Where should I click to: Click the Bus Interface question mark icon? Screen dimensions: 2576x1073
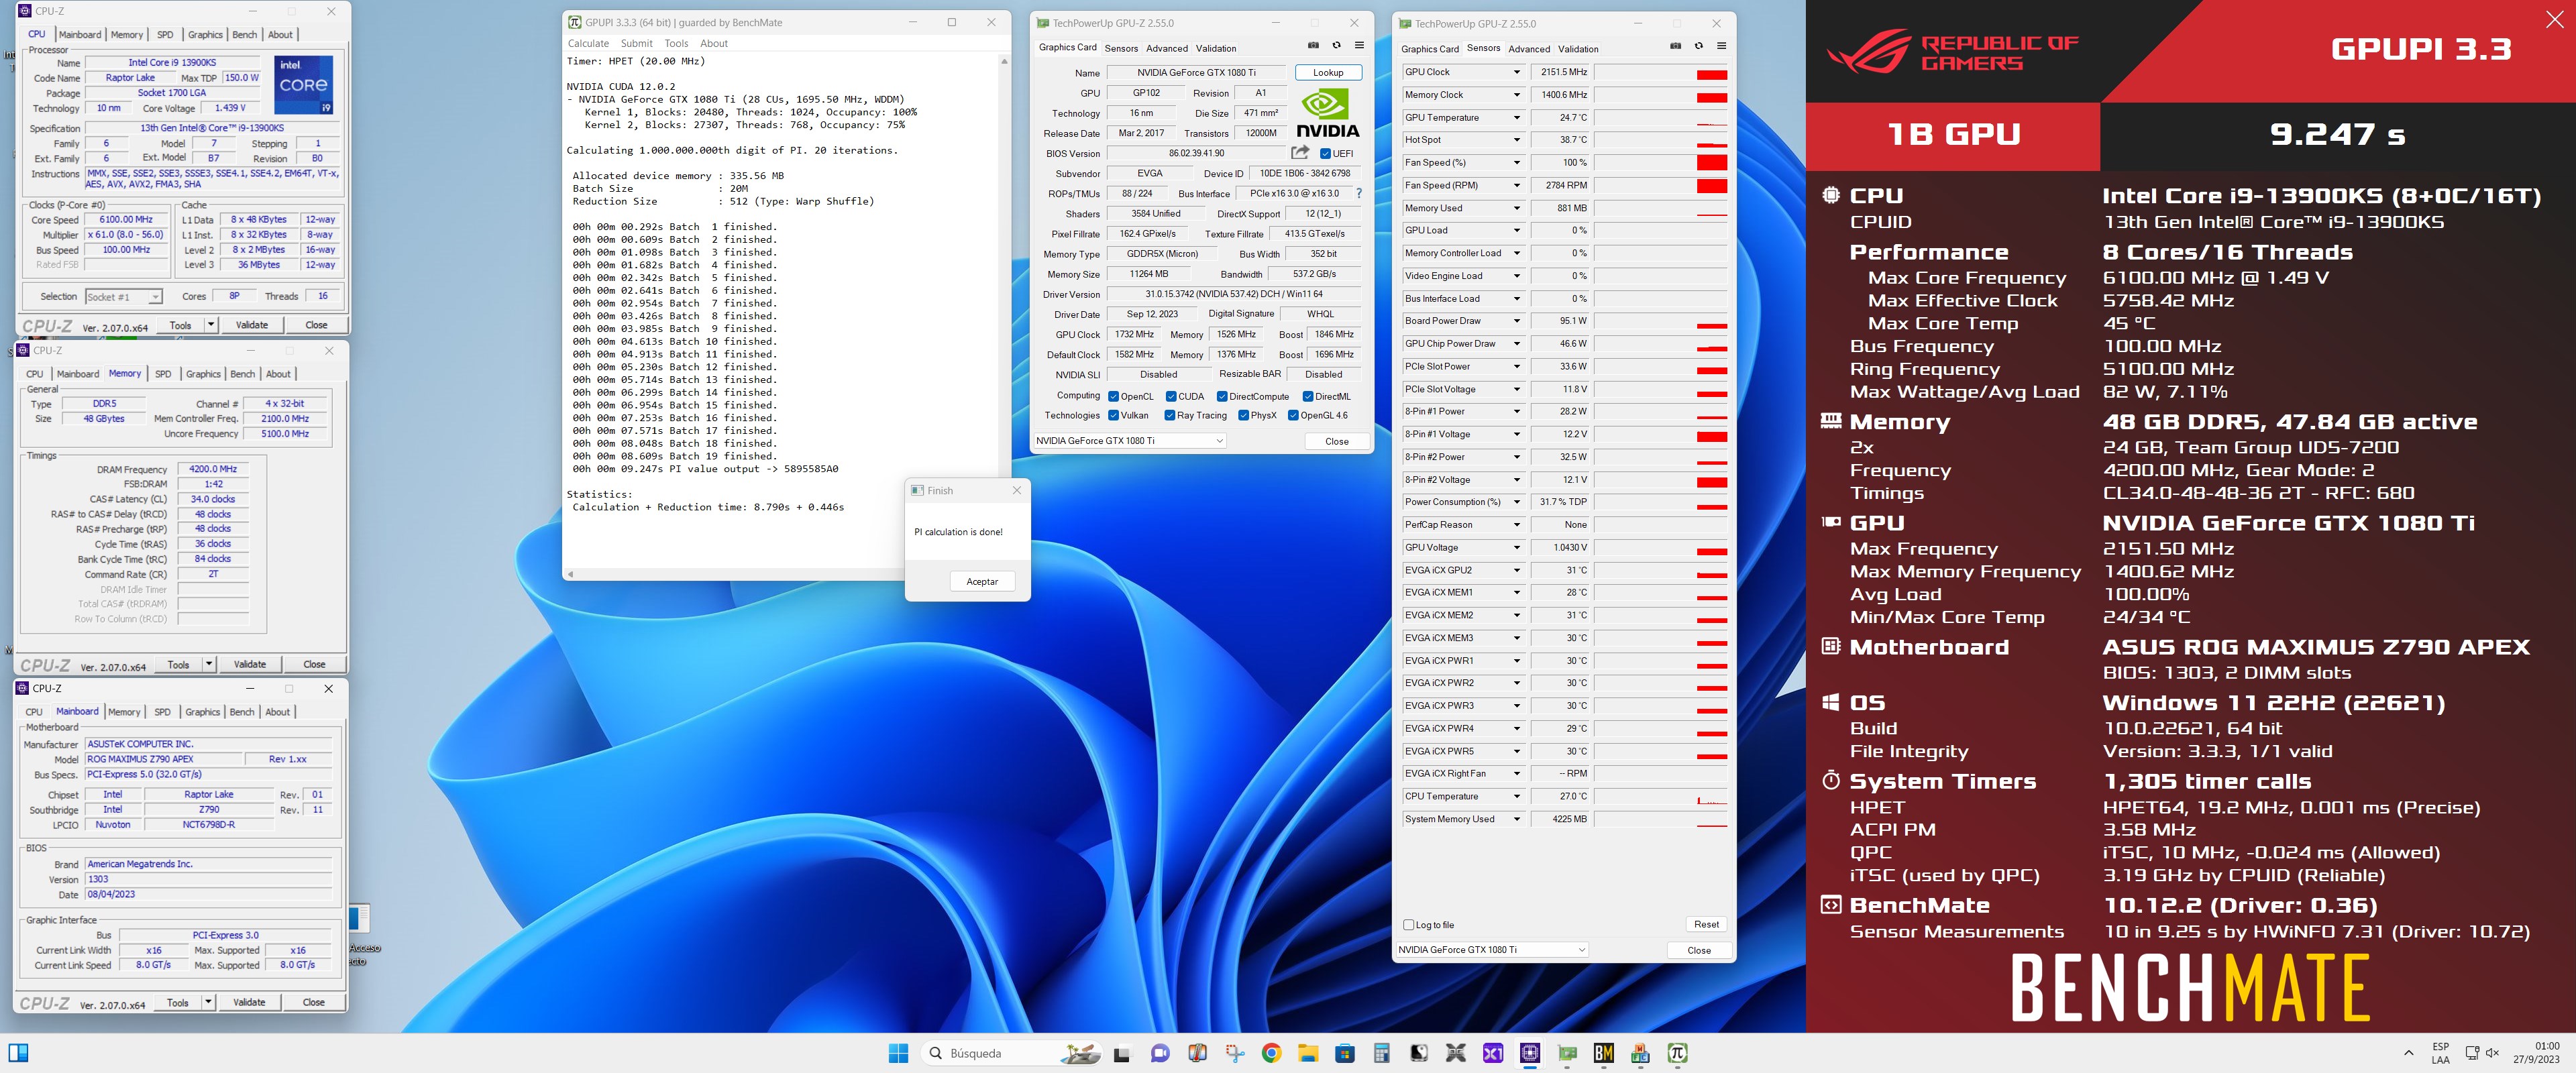1358,193
